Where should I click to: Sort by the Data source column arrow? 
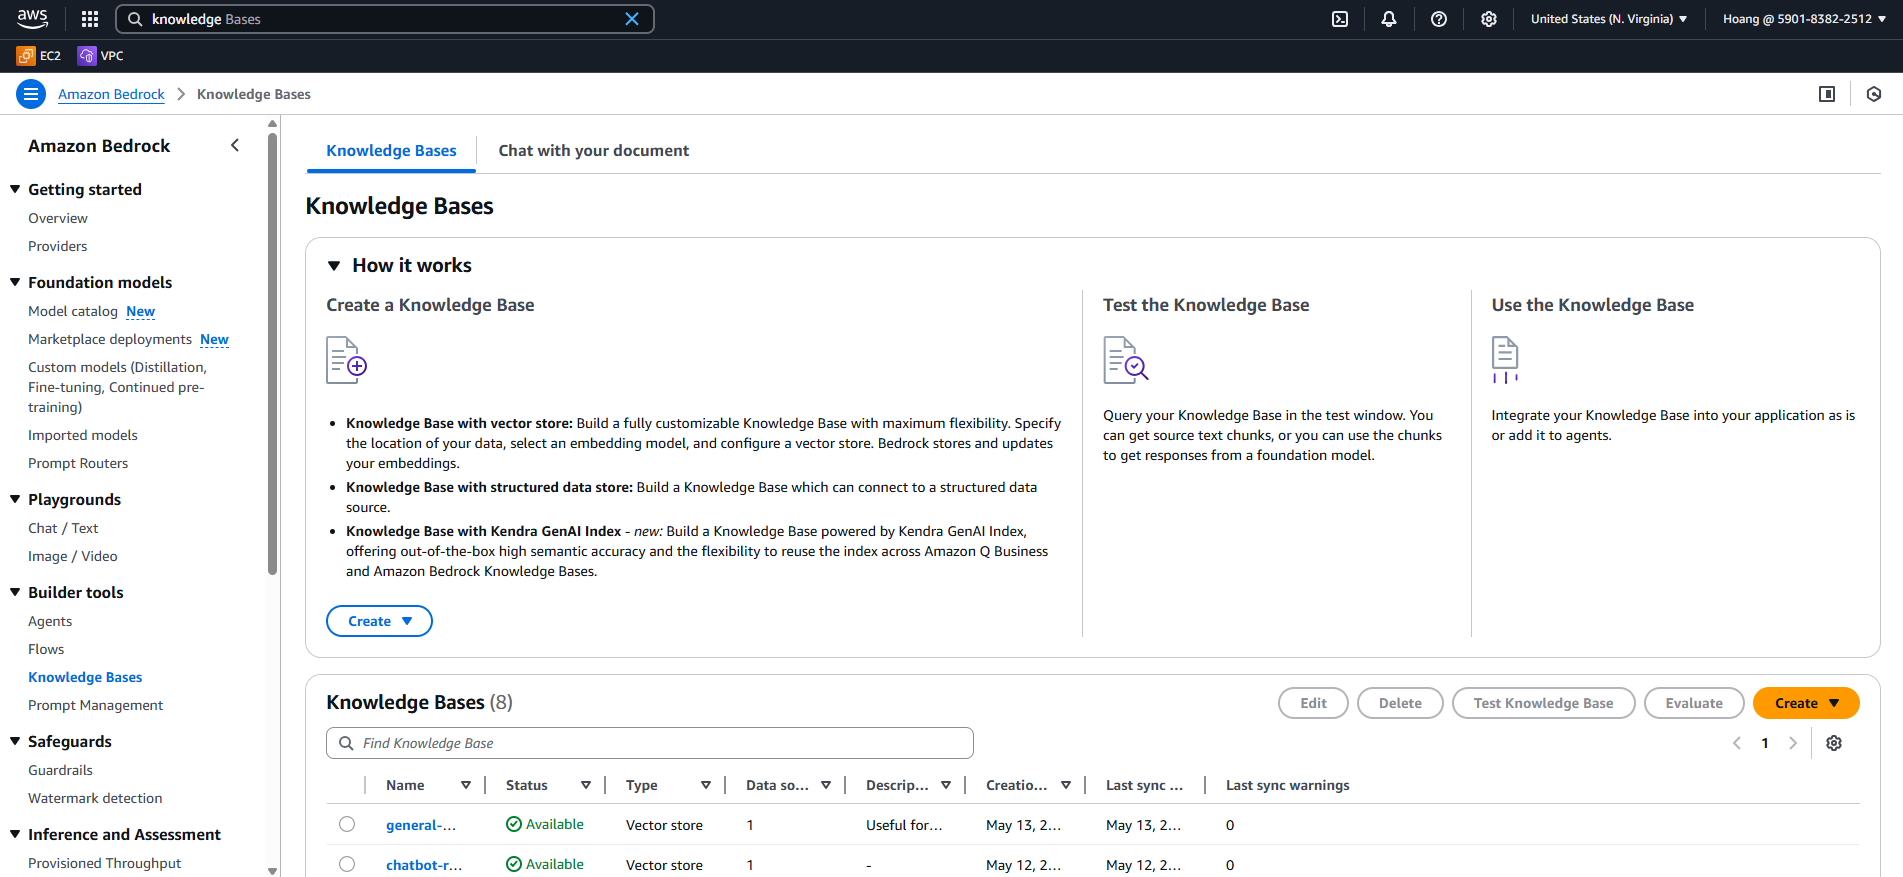(826, 785)
